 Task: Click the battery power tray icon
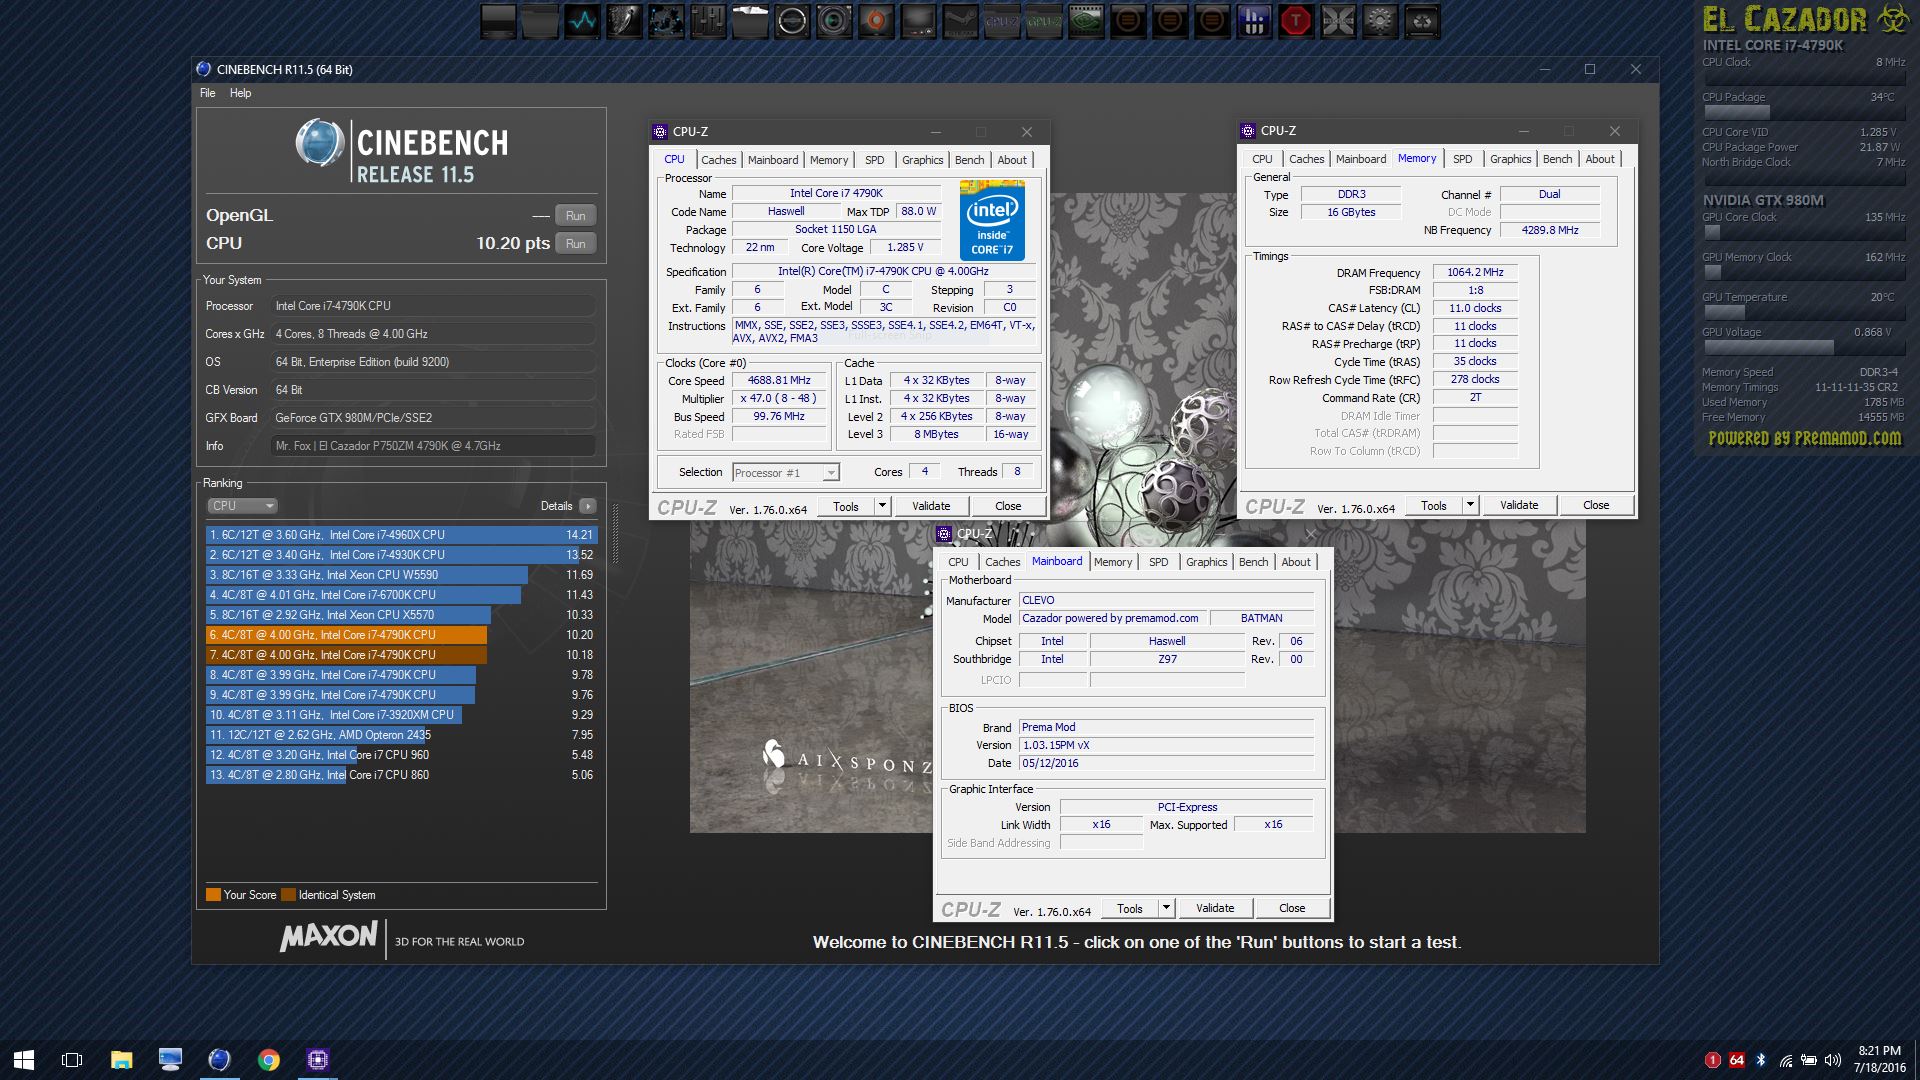coord(1808,1060)
